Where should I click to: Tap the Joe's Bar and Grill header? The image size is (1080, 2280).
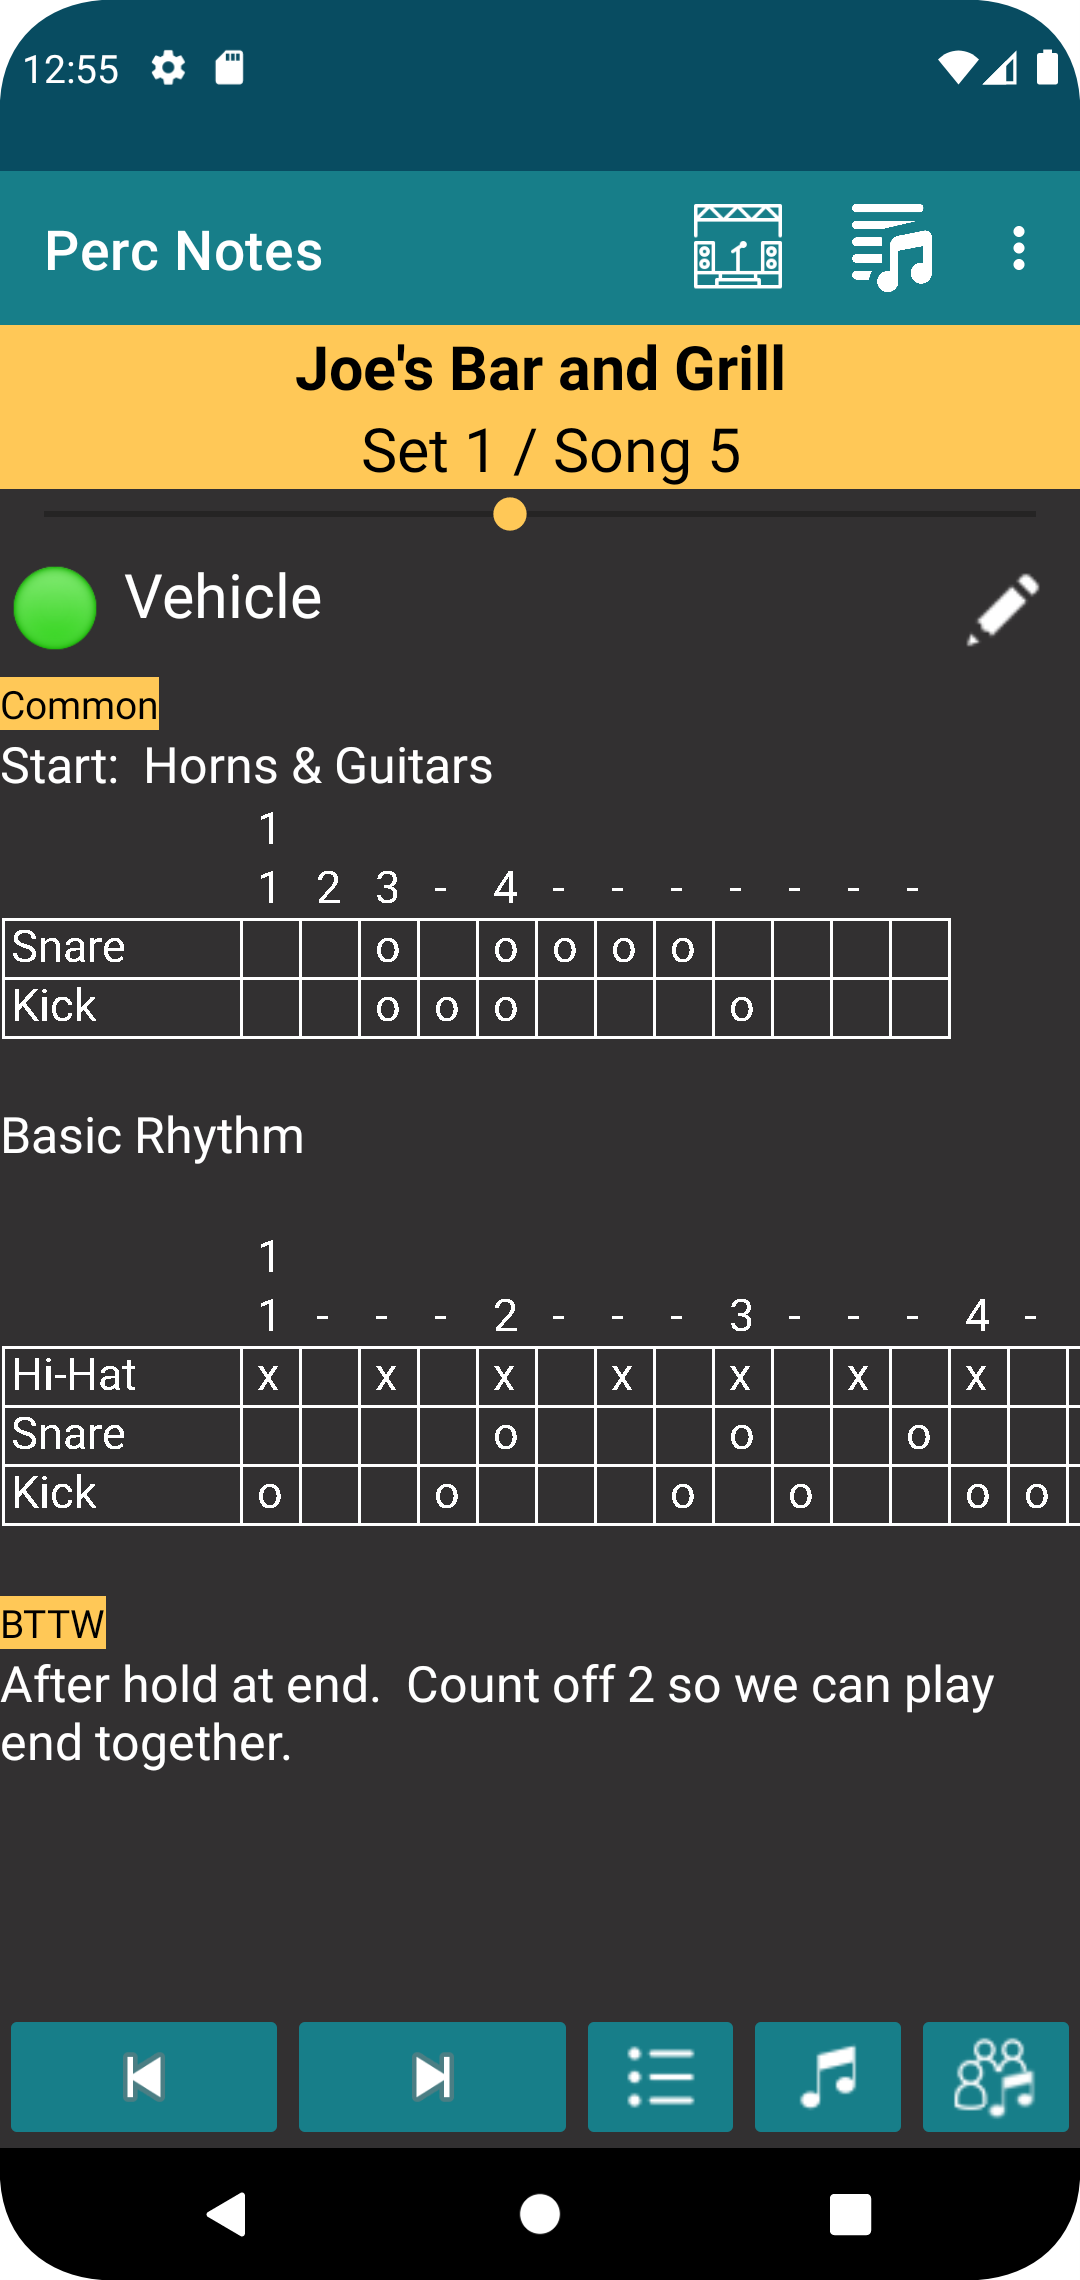[x=540, y=369]
